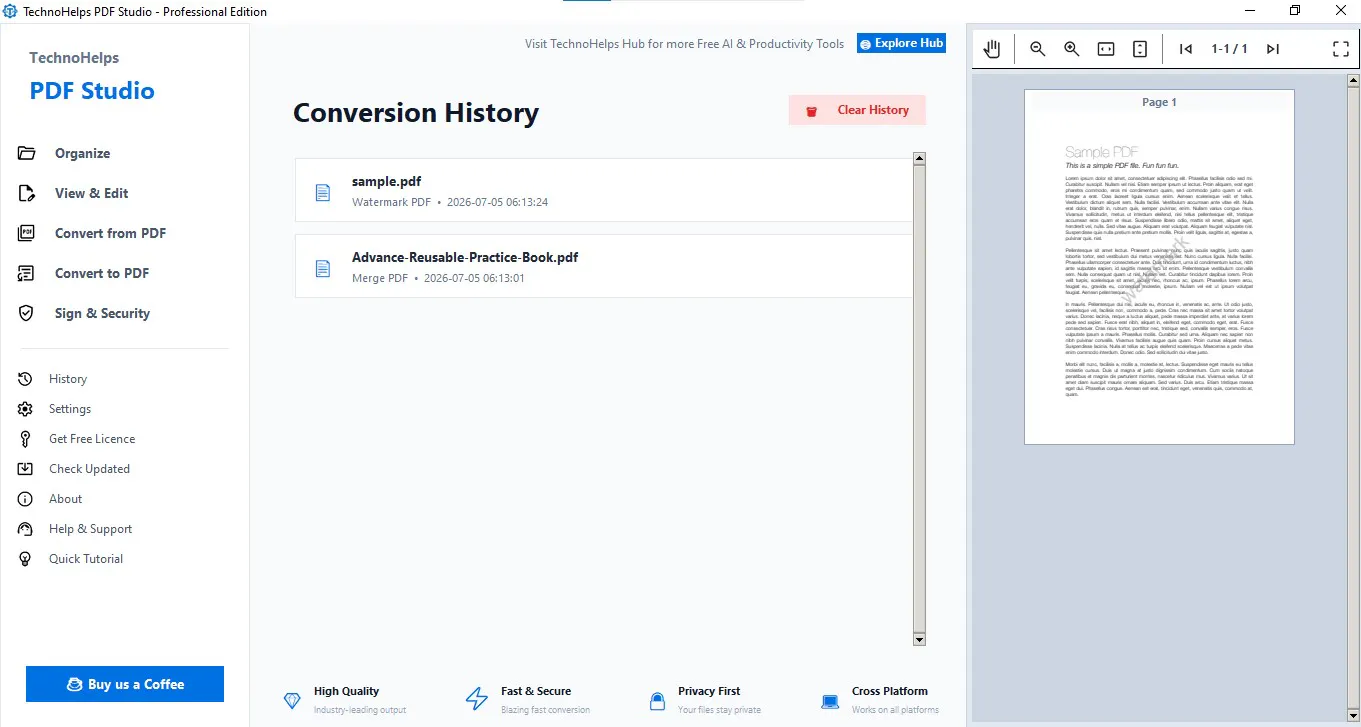Click the Watermark PDF timestamp line
This screenshot has width=1361, height=727.
point(450,202)
